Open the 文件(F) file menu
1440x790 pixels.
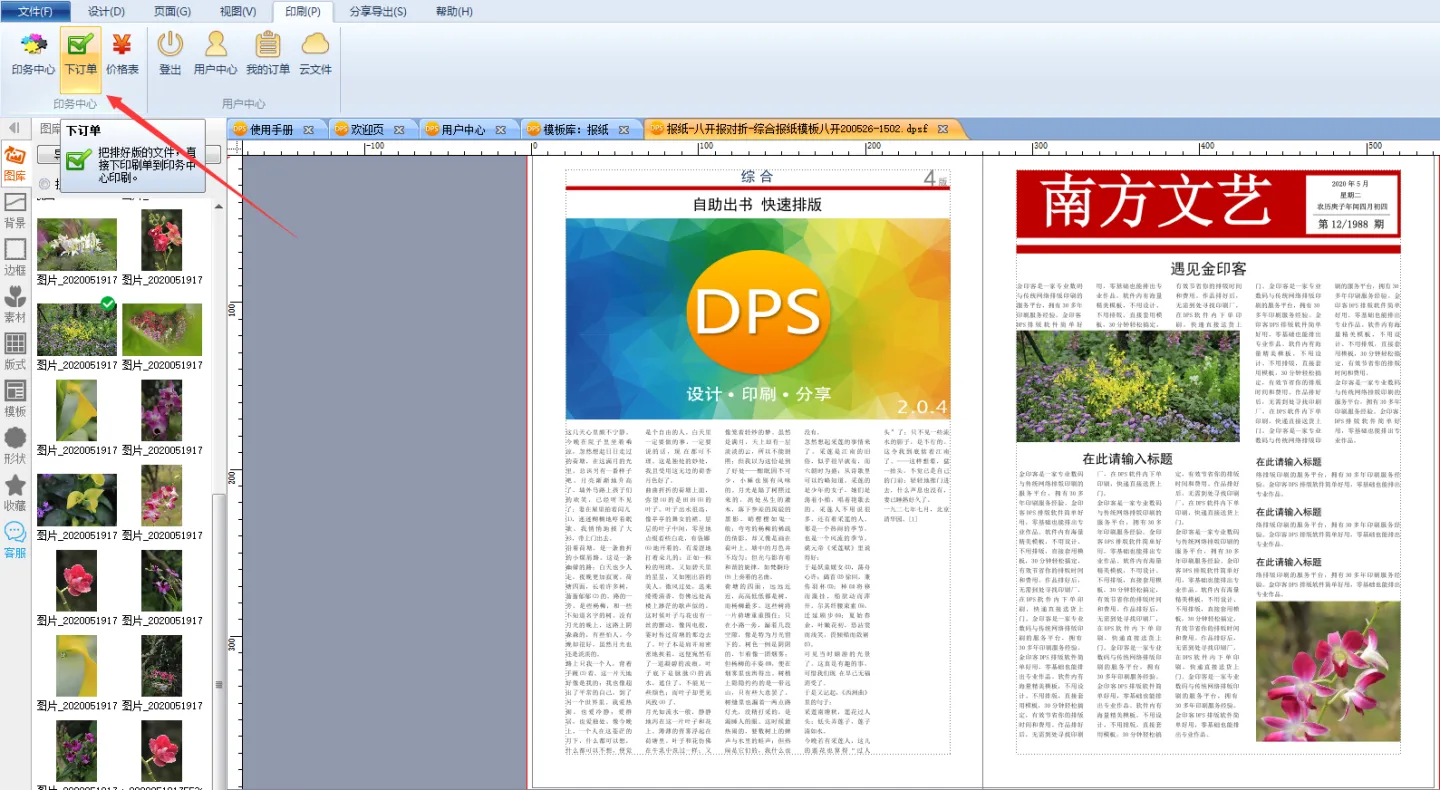36,11
